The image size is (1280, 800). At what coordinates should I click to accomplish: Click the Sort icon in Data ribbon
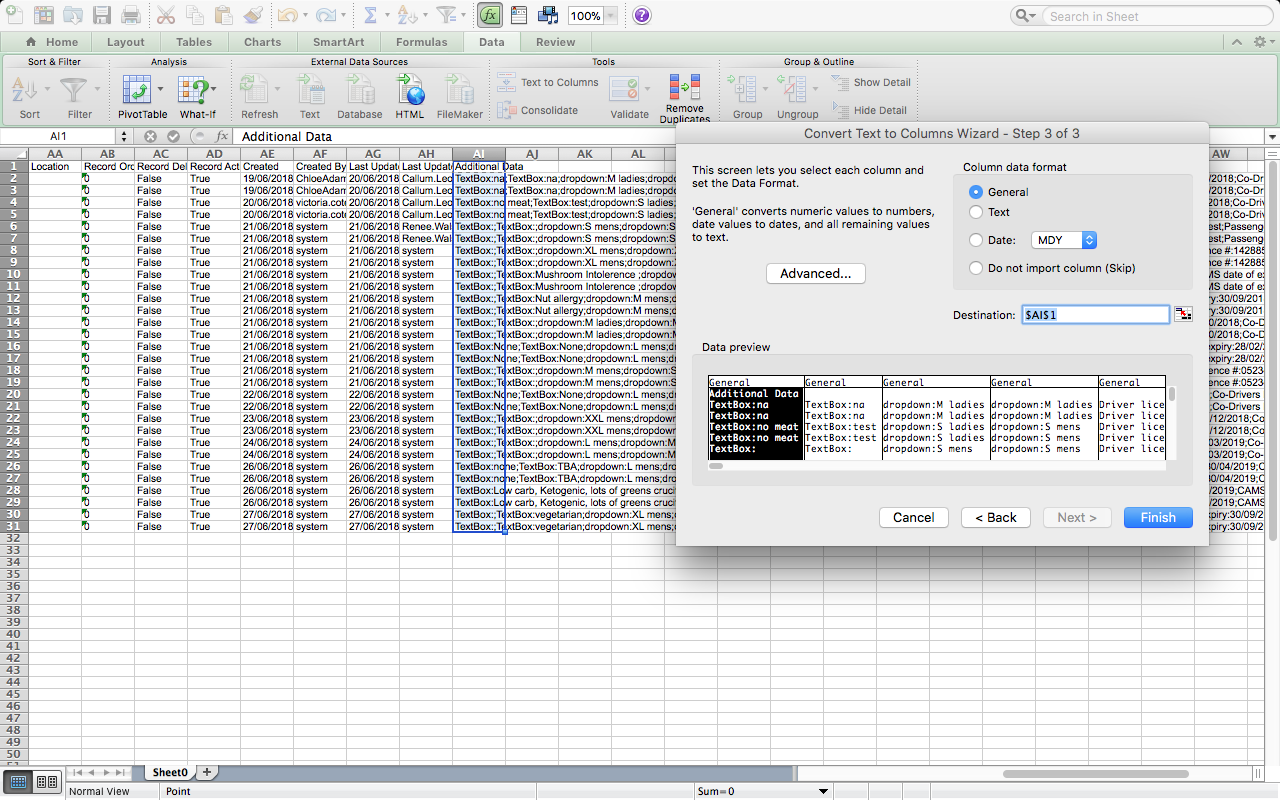(25, 91)
